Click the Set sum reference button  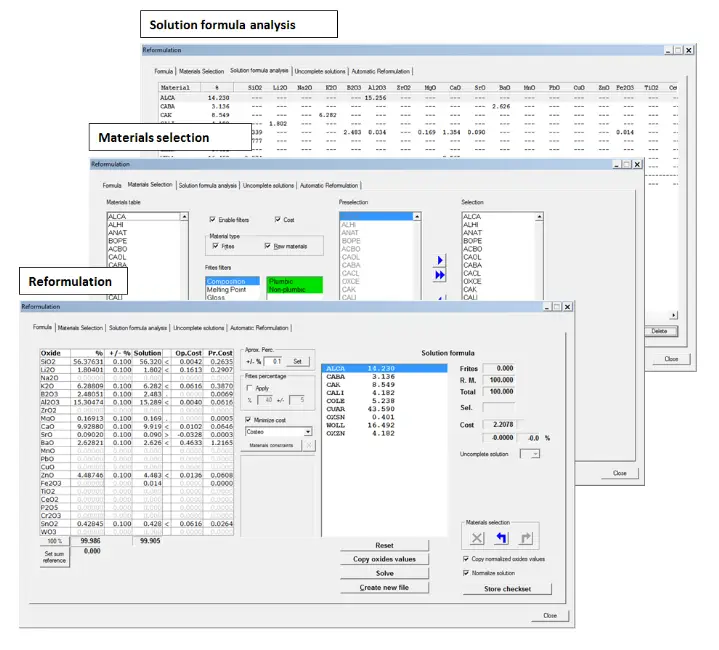coord(54,557)
